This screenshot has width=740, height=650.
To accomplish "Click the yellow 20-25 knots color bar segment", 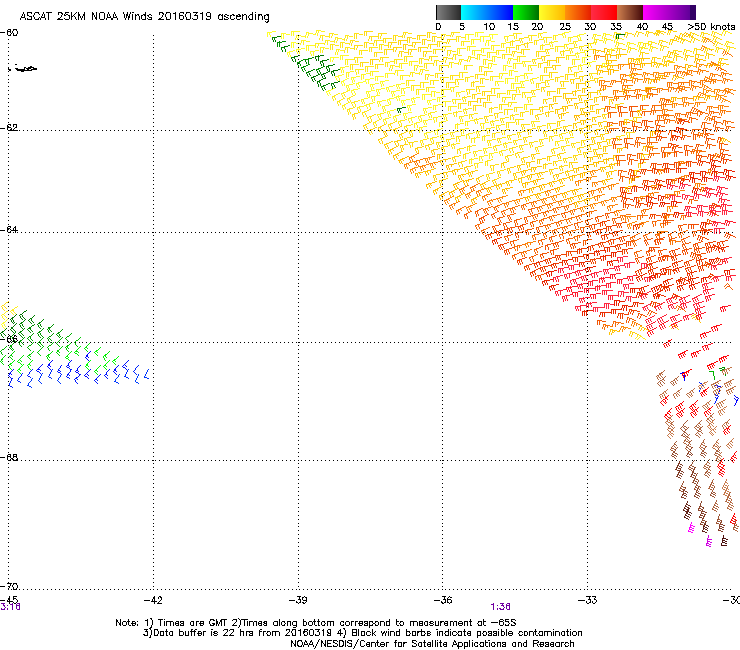I will pyautogui.click(x=552, y=12).
